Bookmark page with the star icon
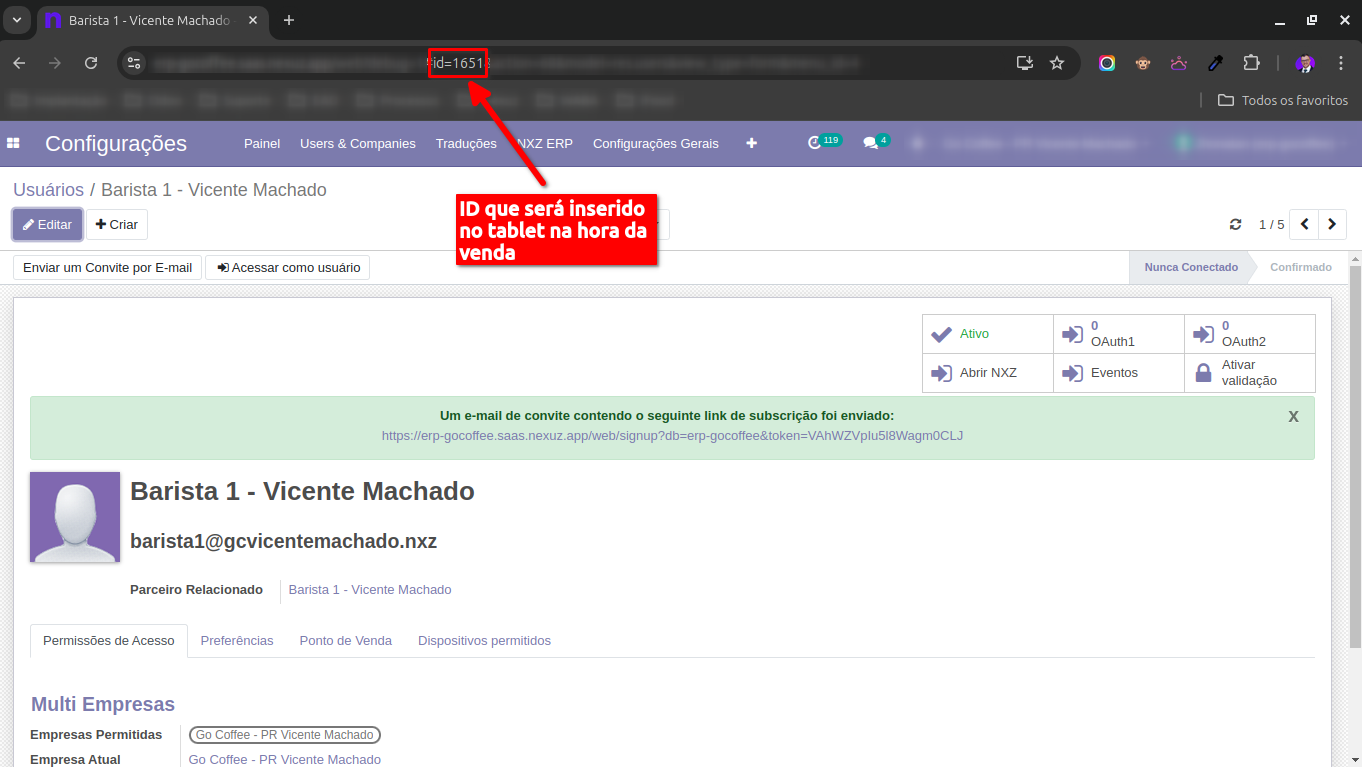This screenshot has height=767, width=1362. (x=1057, y=63)
